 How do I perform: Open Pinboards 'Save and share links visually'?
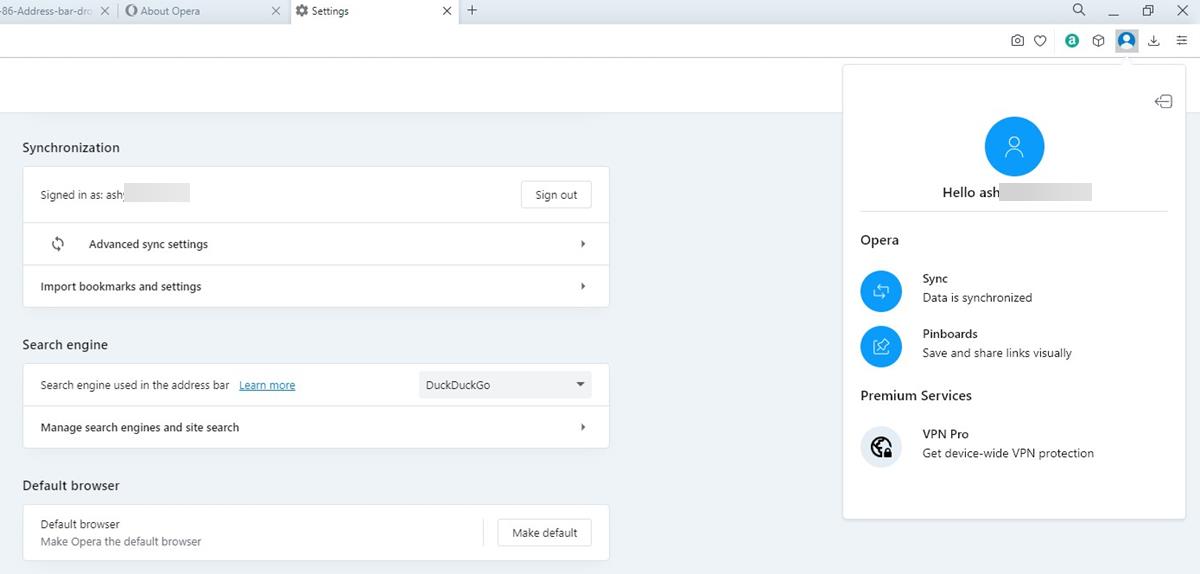(x=997, y=353)
